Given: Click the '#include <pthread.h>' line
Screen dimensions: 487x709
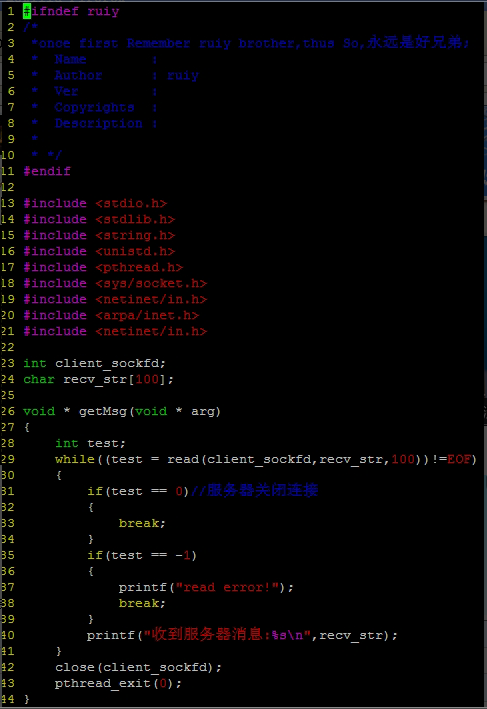Looking at the screenshot, I should (x=103, y=267).
